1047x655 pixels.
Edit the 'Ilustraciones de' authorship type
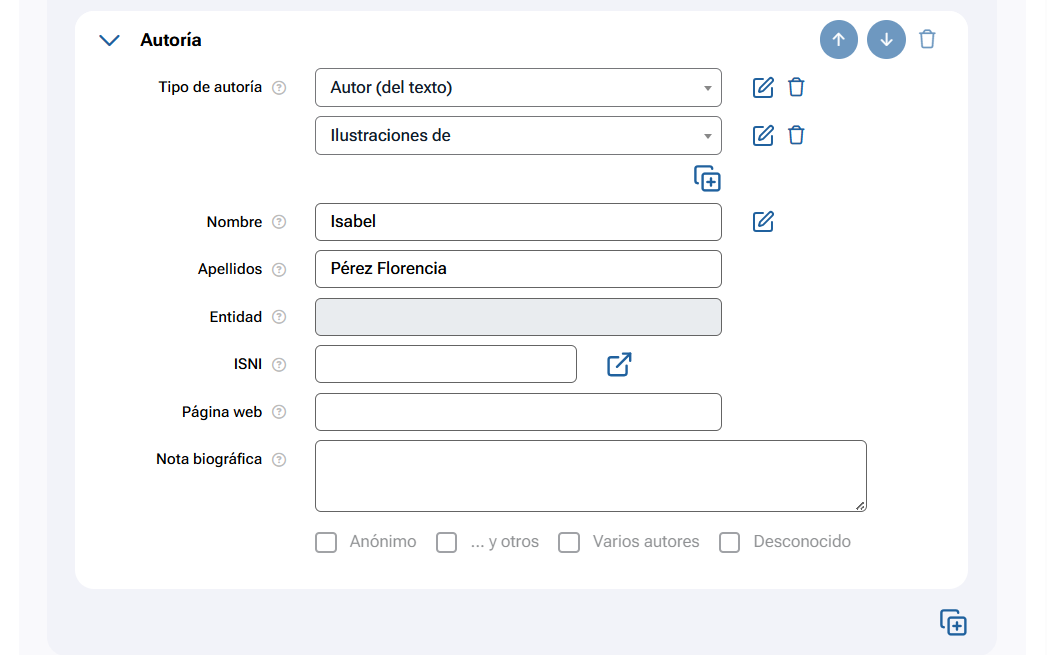pyautogui.click(x=763, y=135)
